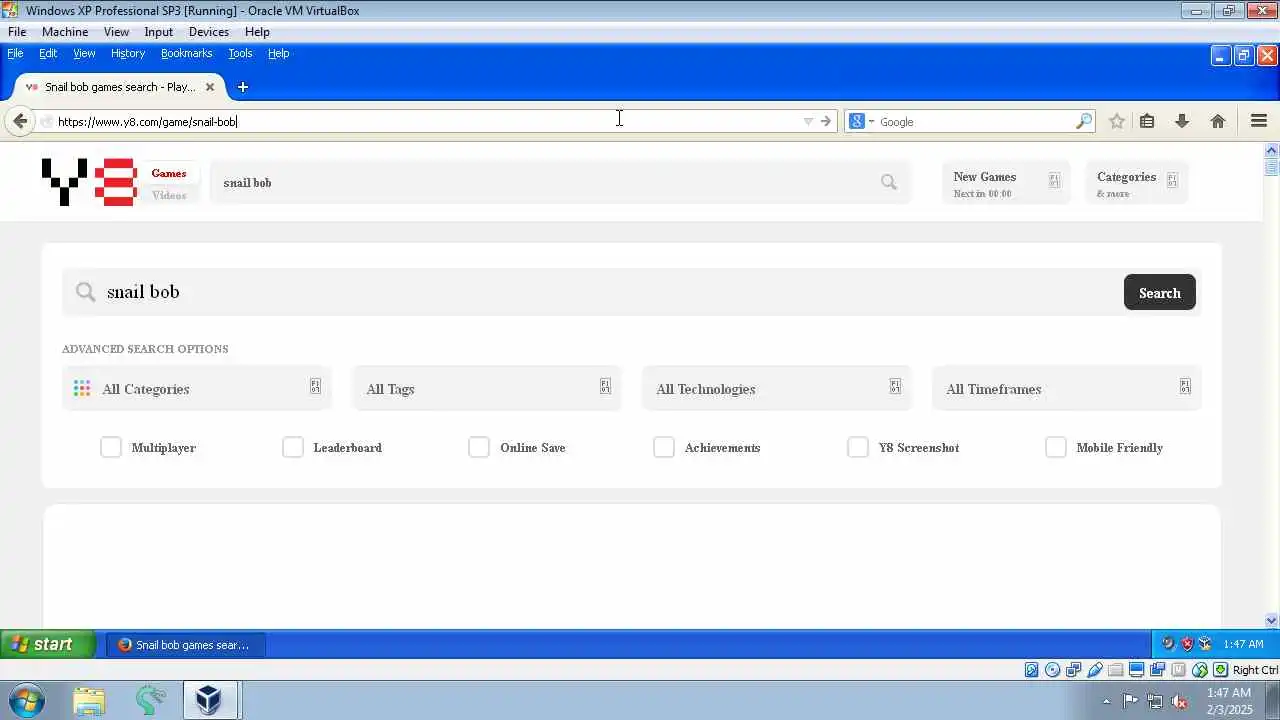Click the Videos link near logo

169,195
